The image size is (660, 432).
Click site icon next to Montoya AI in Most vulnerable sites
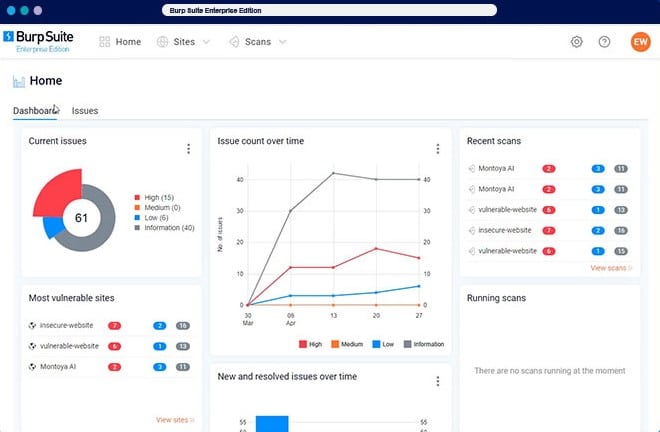[32, 367]
